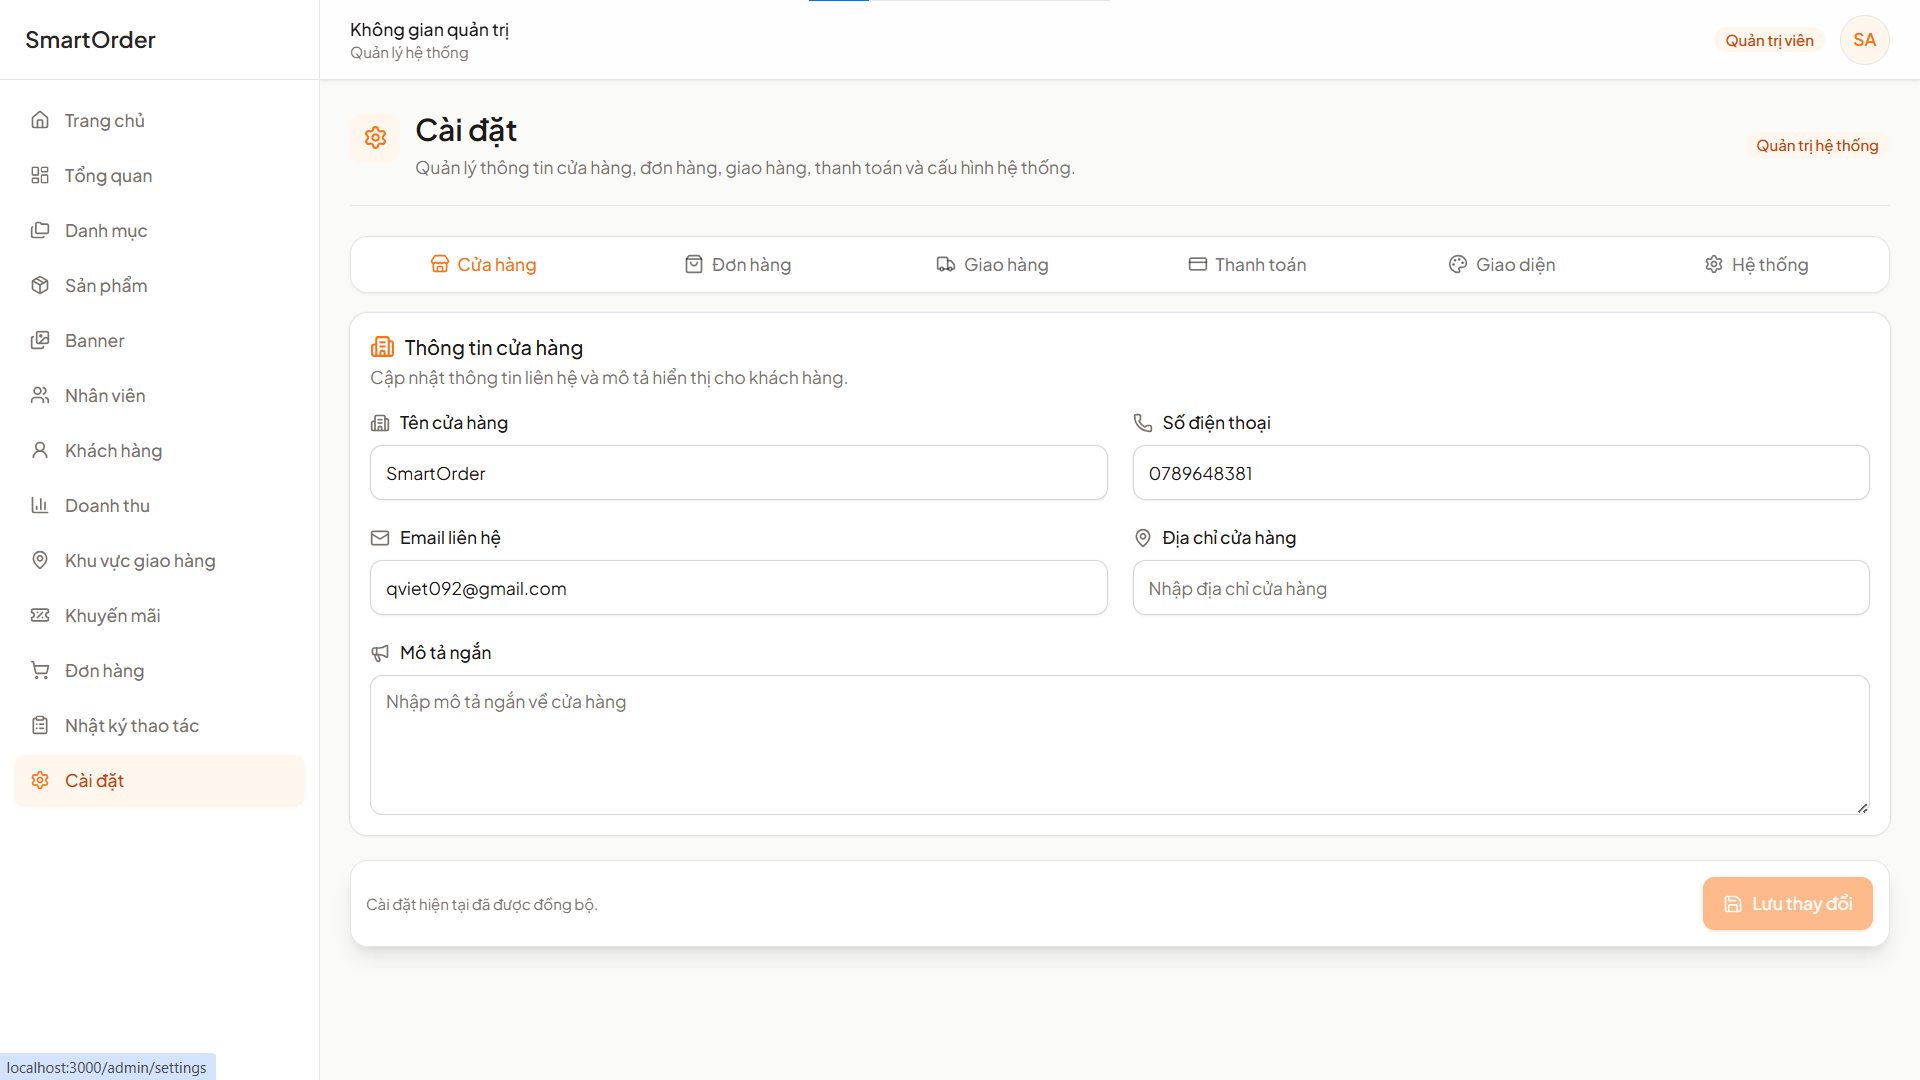
Task: Focus the Tên cửa hàng input field
Action: click(738, 473)
